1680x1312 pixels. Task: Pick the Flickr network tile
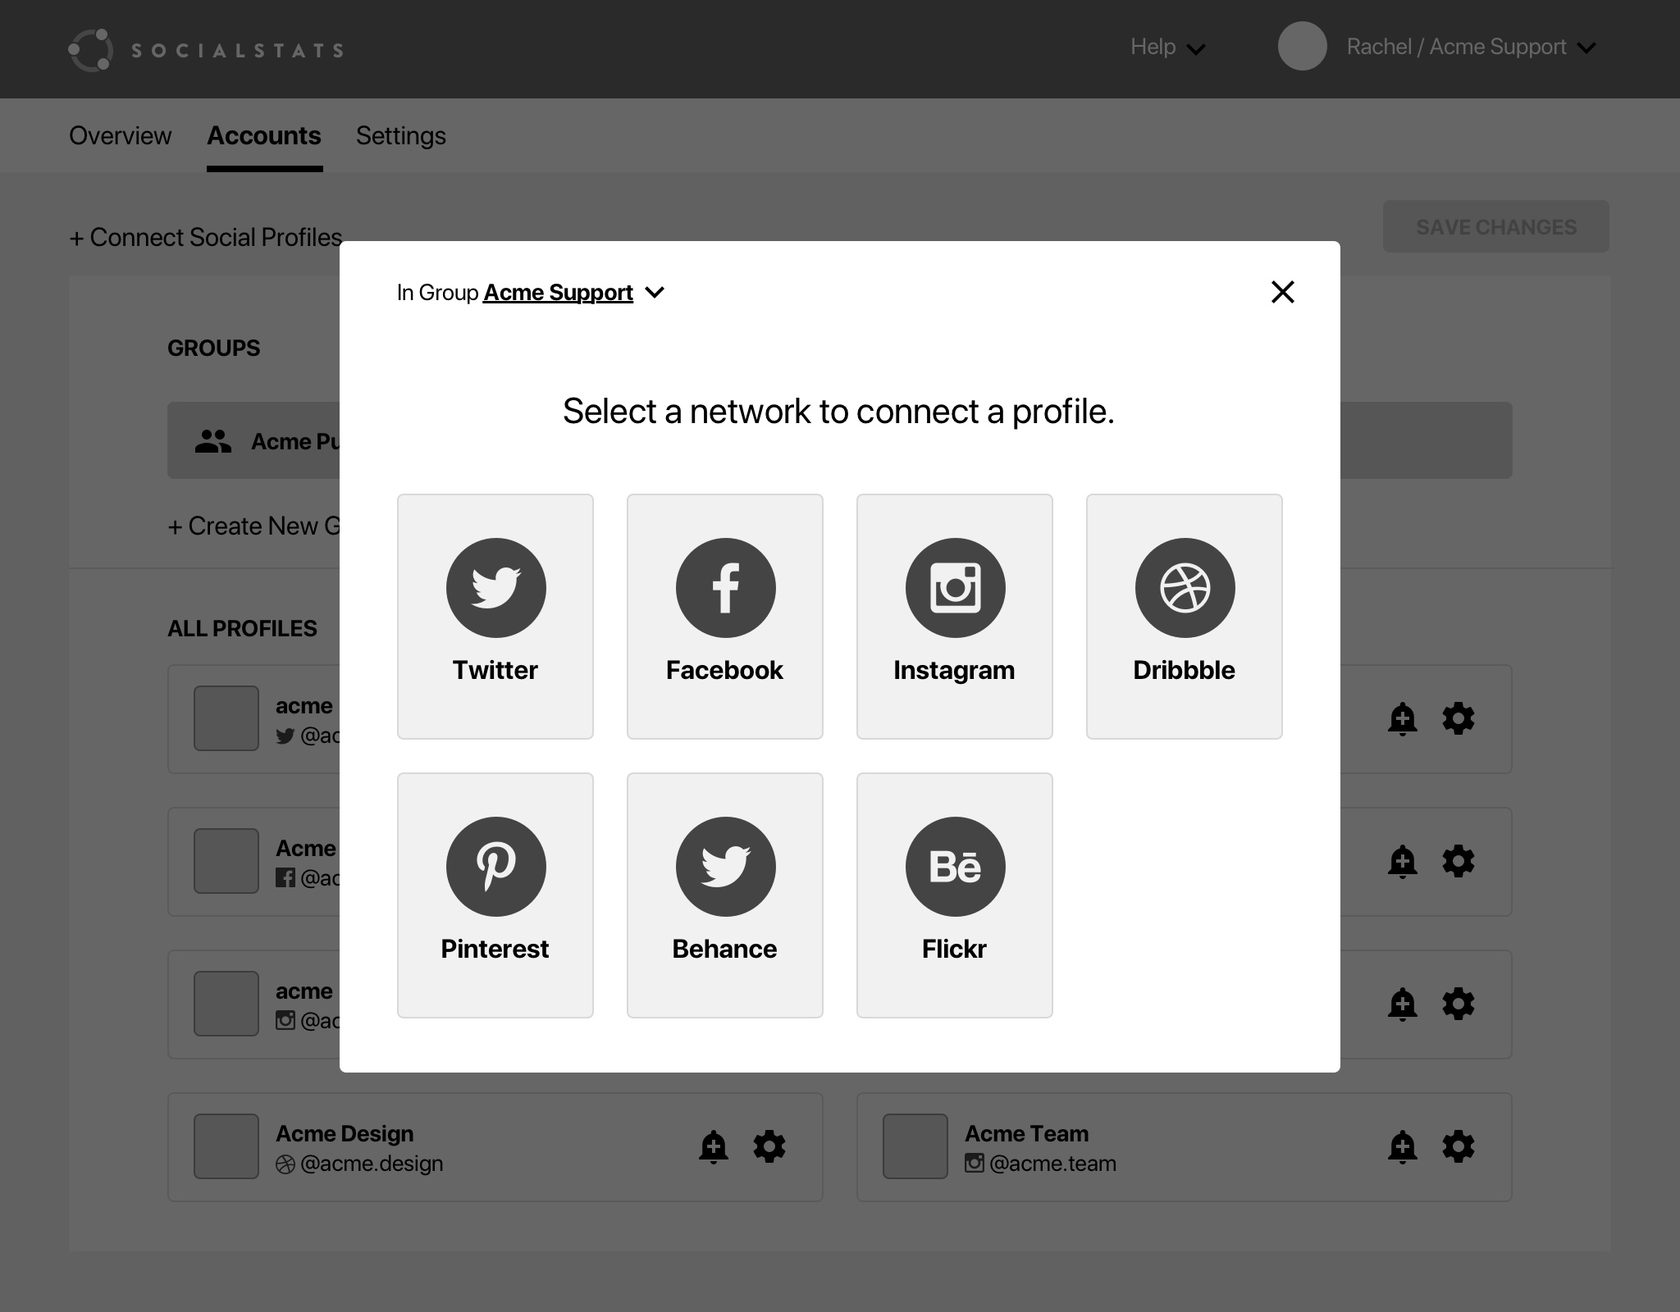coord(954,895)
